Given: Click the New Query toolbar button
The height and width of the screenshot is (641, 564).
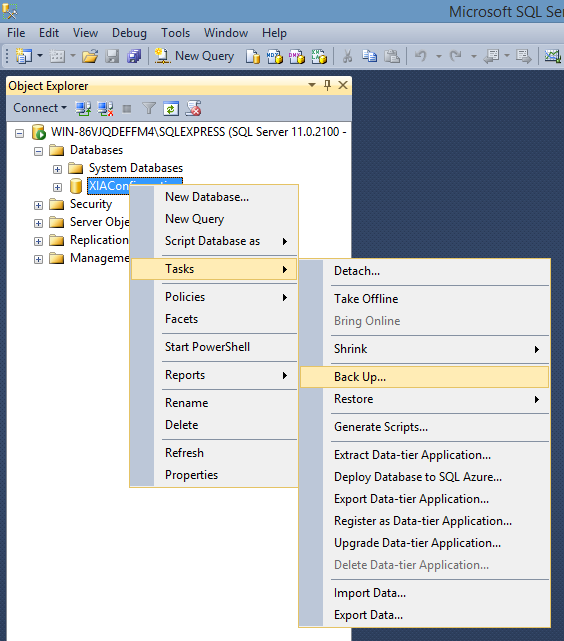Looking at the screenshot, I should (195, 56).
